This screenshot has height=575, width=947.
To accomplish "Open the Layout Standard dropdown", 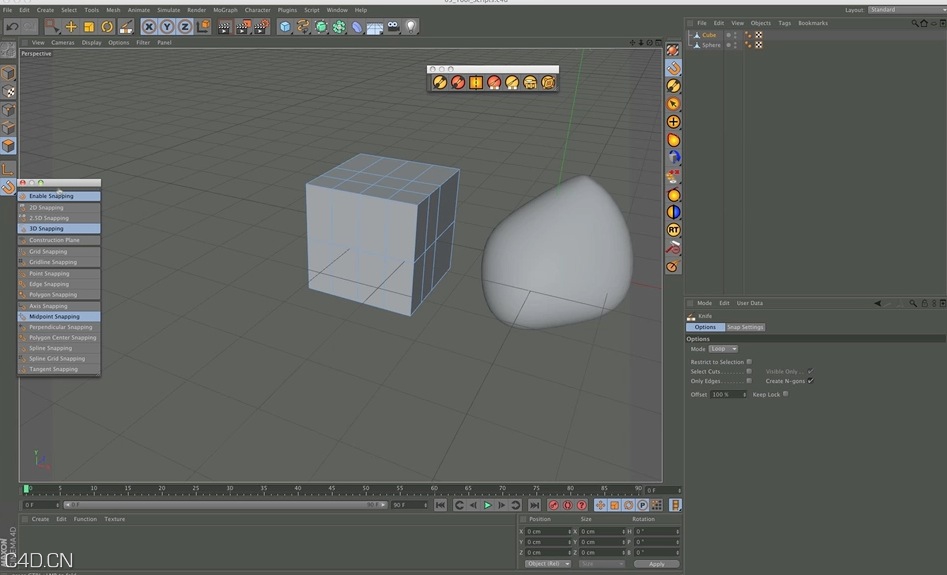I will 907,10.
